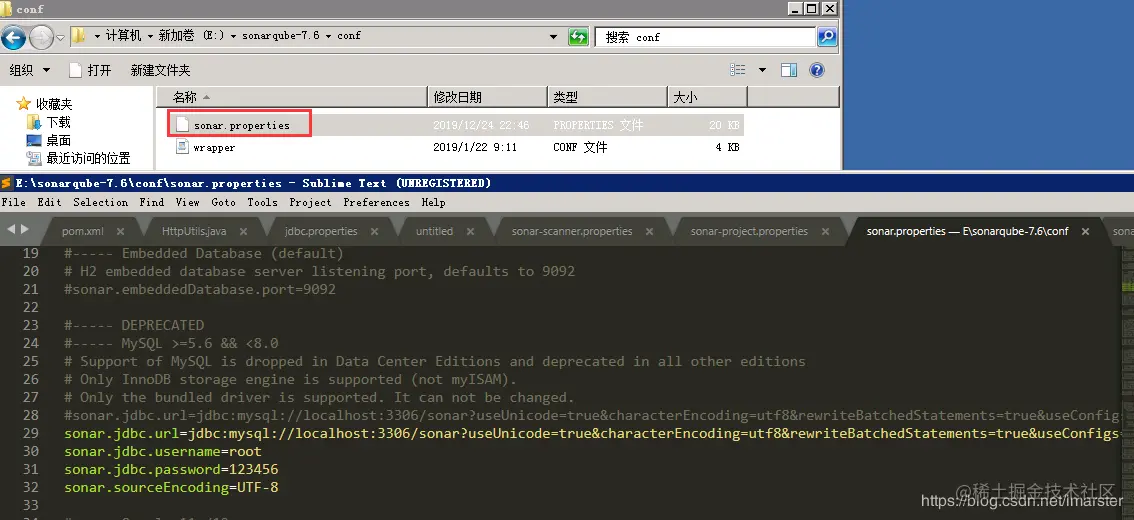The width and height of the screenshot is (1134, 520).
Task: Click the 新建文件夹 button
Action: [x=160, y=70]
